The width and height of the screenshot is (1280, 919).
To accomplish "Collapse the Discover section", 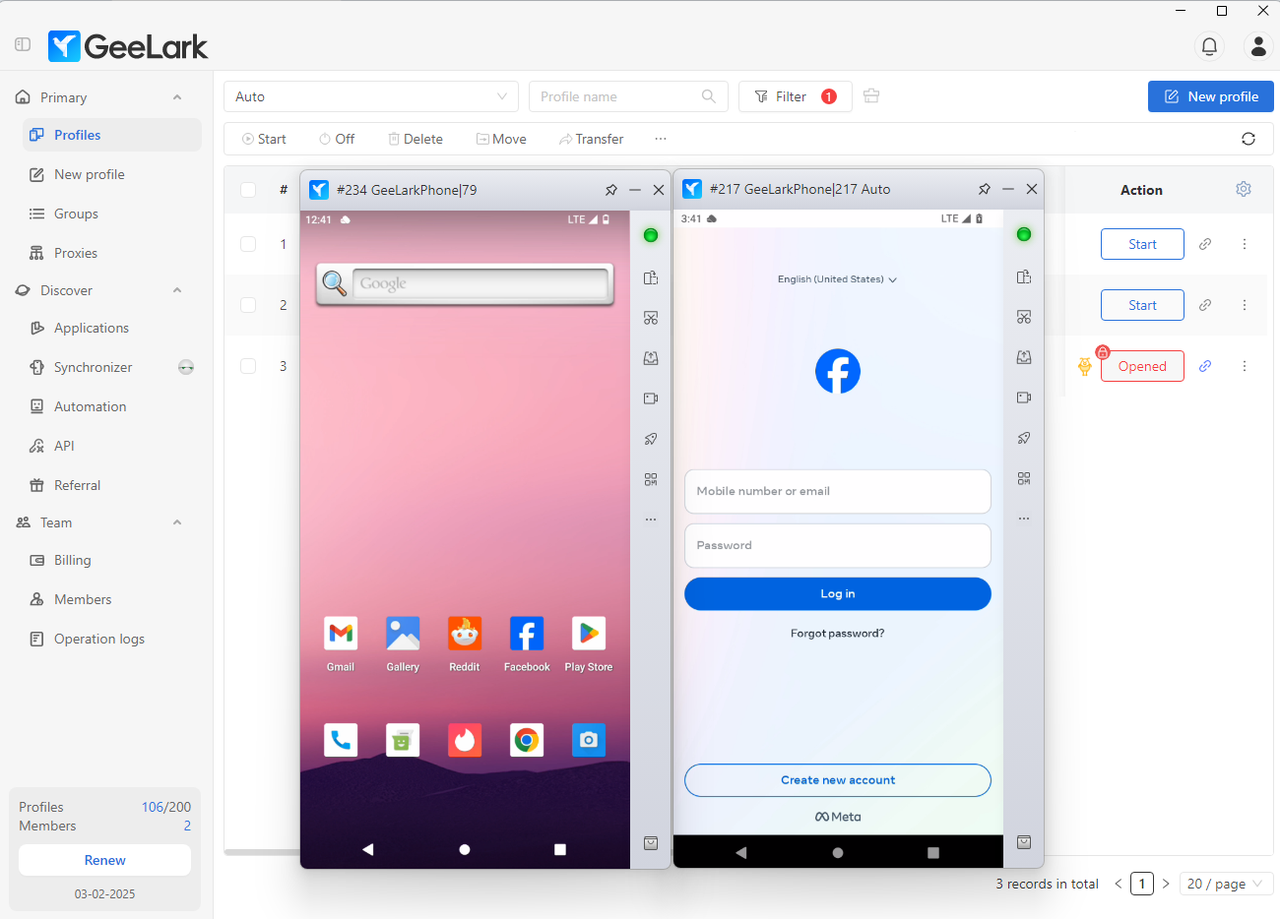I will click(177, 290).
